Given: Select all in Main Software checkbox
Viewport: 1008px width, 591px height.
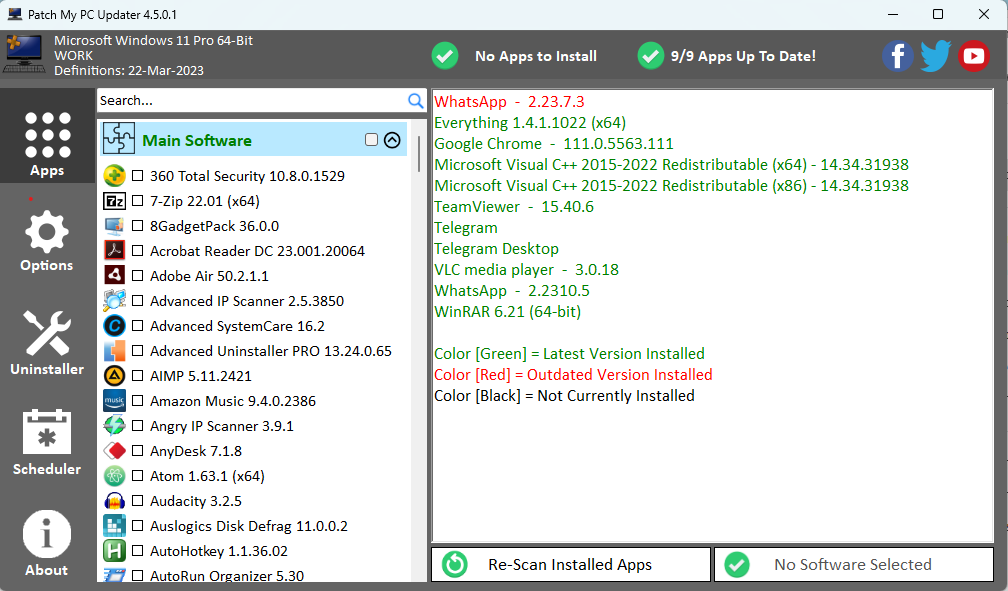Looking at the screenshot, I should tap(371, 140).
